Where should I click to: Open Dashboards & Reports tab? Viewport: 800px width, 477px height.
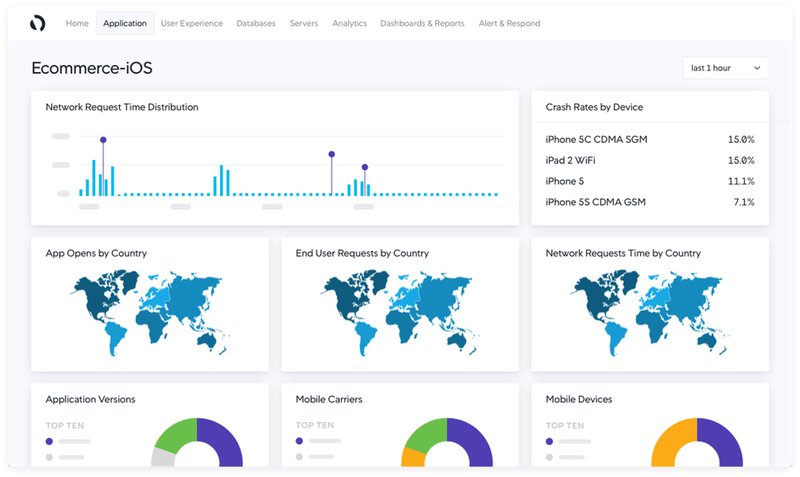pos(422,23)
